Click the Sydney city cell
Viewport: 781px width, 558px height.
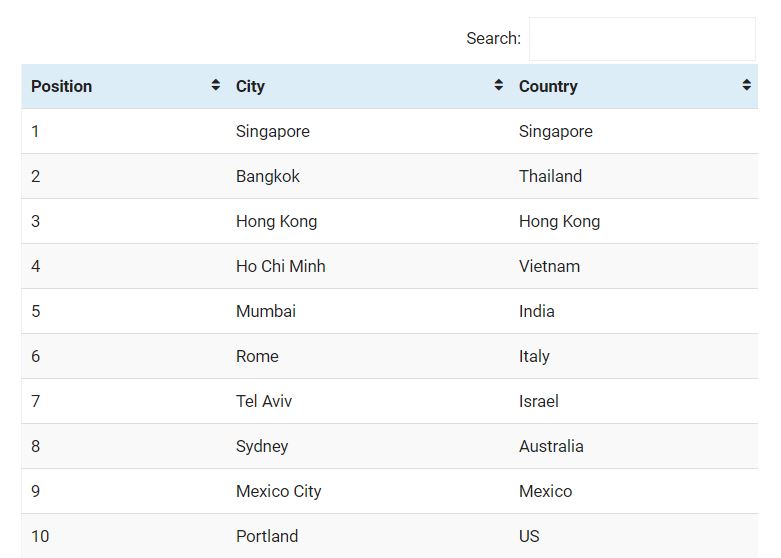click(x=262, y=447)
